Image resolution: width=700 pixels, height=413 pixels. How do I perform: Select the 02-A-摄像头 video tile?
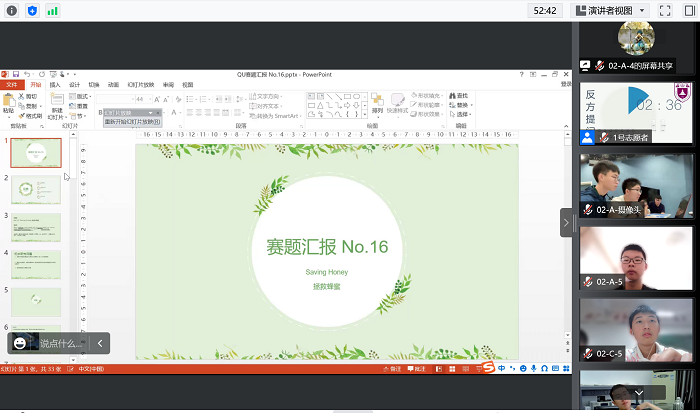click(x=637, y=186)
